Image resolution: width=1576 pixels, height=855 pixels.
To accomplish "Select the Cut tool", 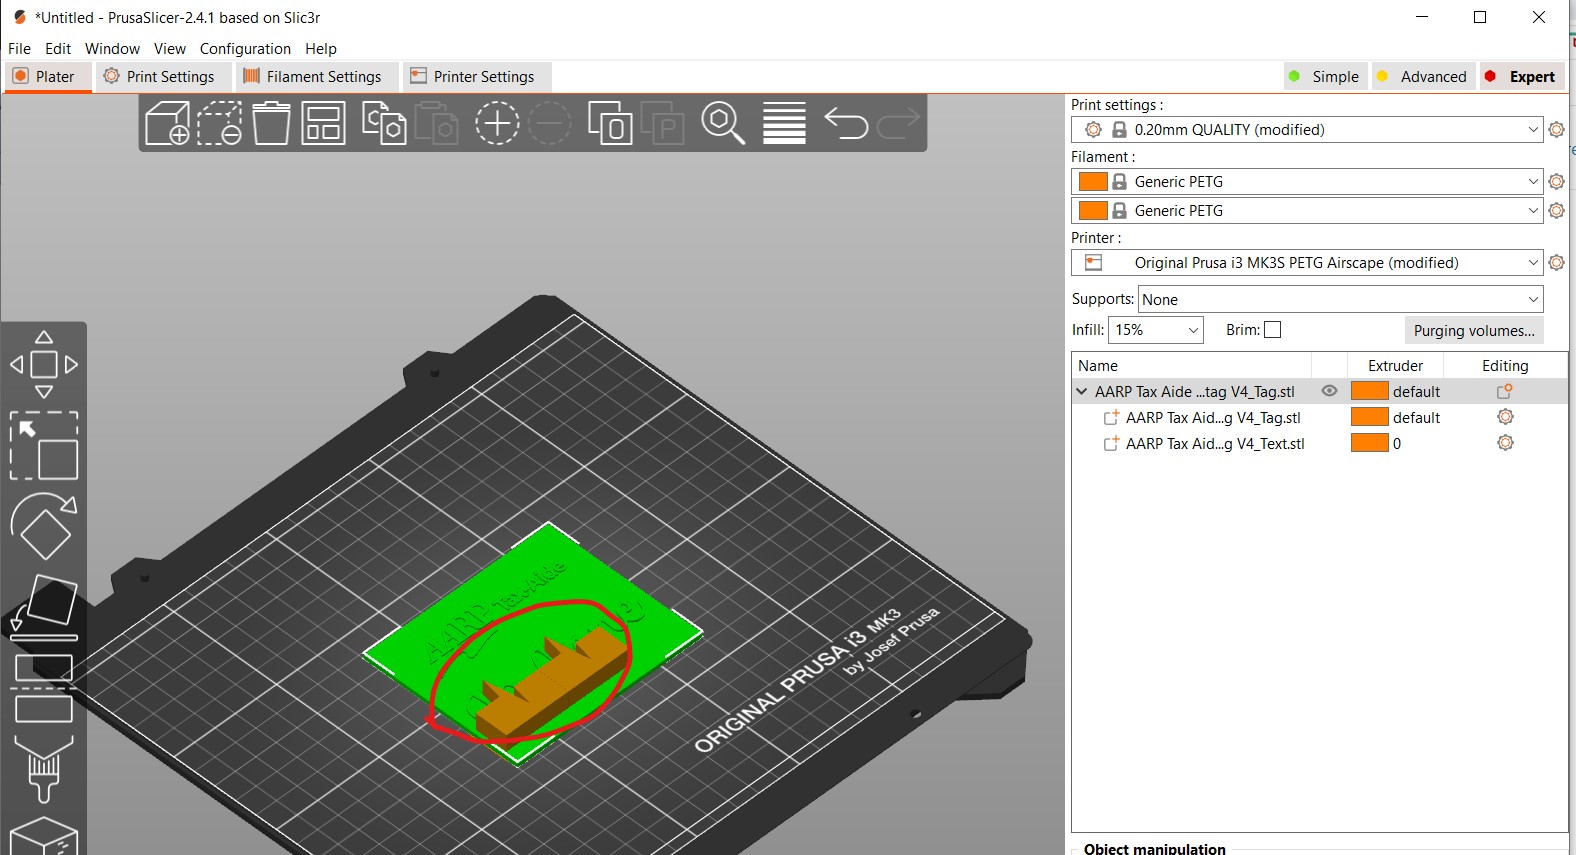I will (x=44, y=688).
